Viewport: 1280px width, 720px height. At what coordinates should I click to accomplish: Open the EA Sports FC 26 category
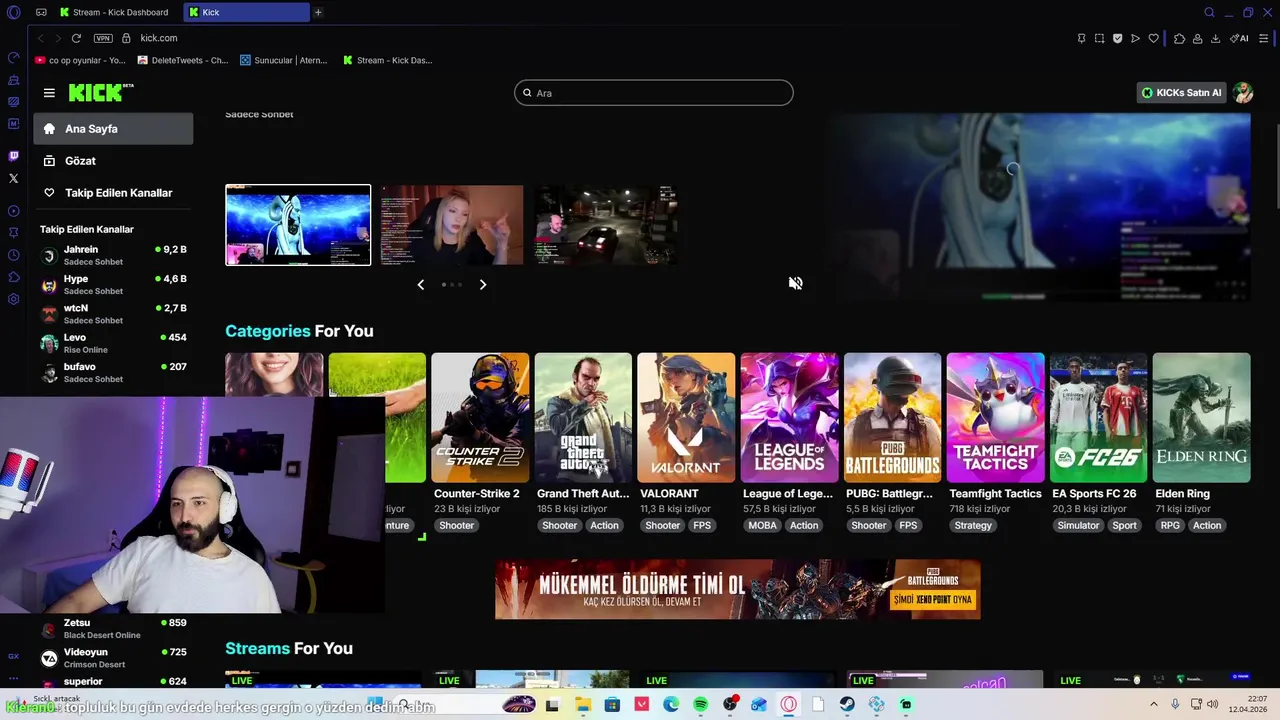tap(1098, 418)
